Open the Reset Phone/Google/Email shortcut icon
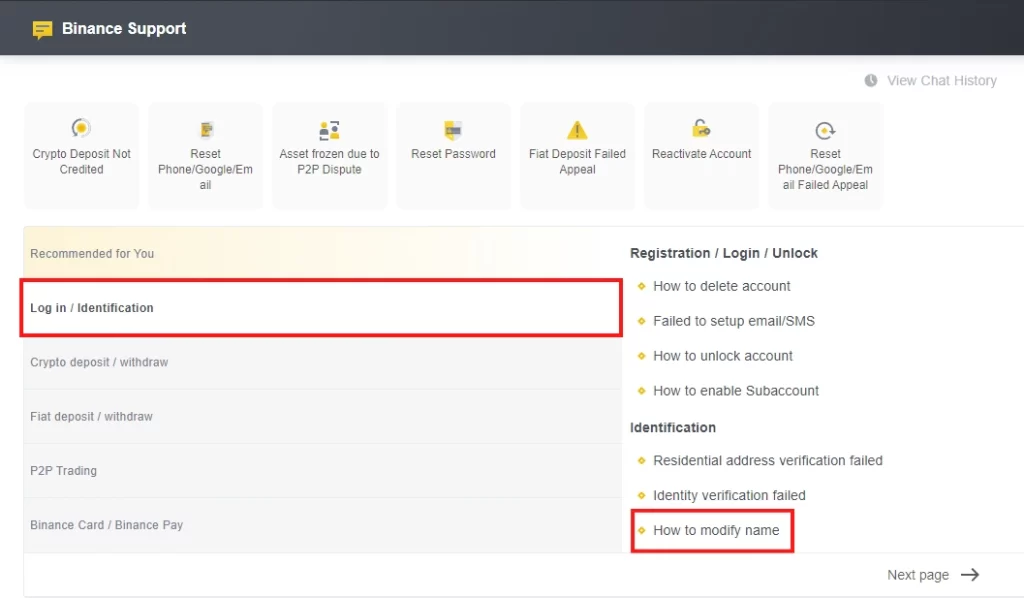The image size is (1024, 598). pos(206,130)
